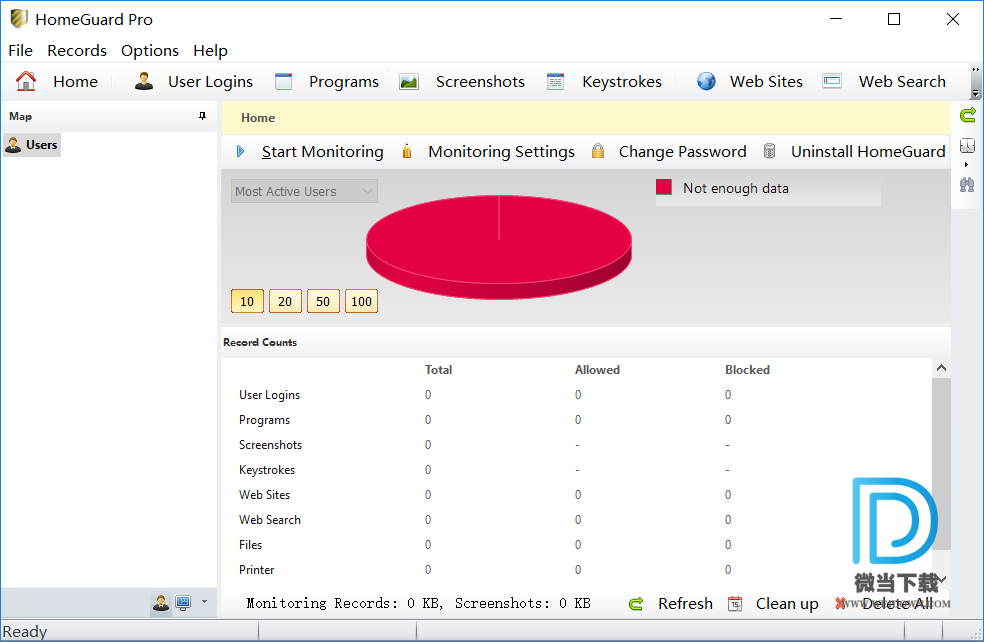The image size is (984, 642).
Task: Click the Screenshots picture icon
Action: pos(409,81)
